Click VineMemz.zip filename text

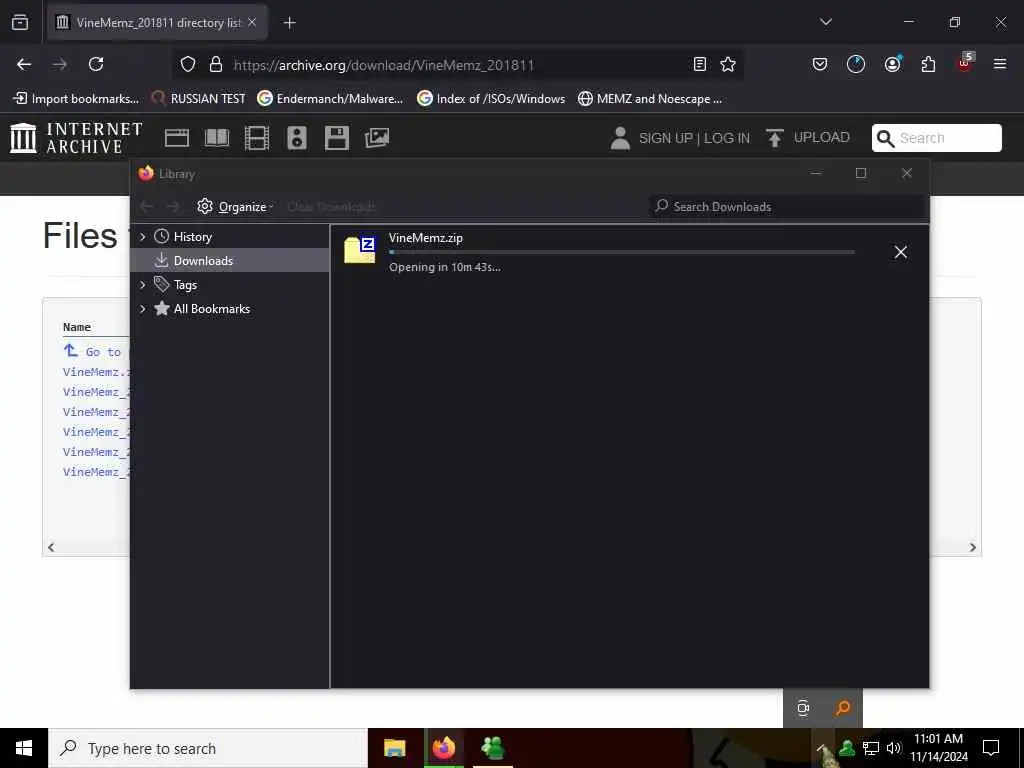point(426,238)
